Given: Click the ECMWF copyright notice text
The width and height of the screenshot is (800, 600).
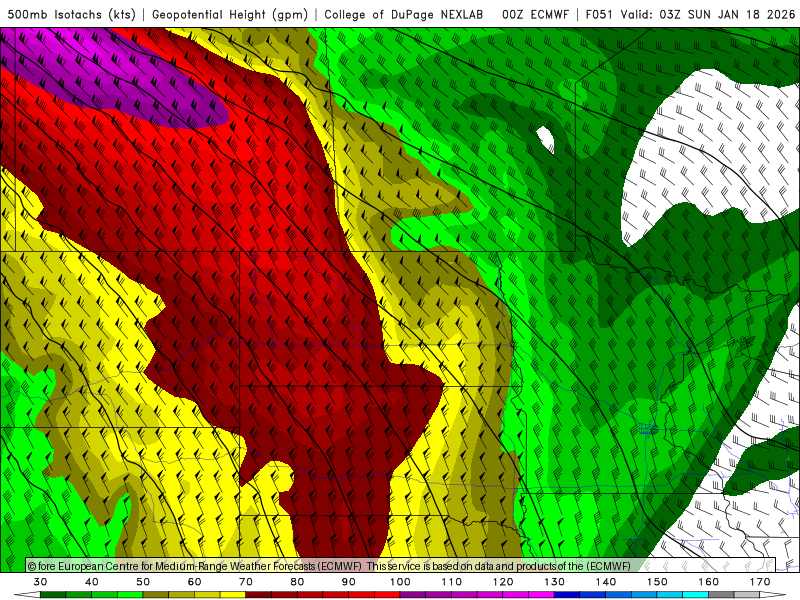Looking at the screenshot, I should 329,566.
